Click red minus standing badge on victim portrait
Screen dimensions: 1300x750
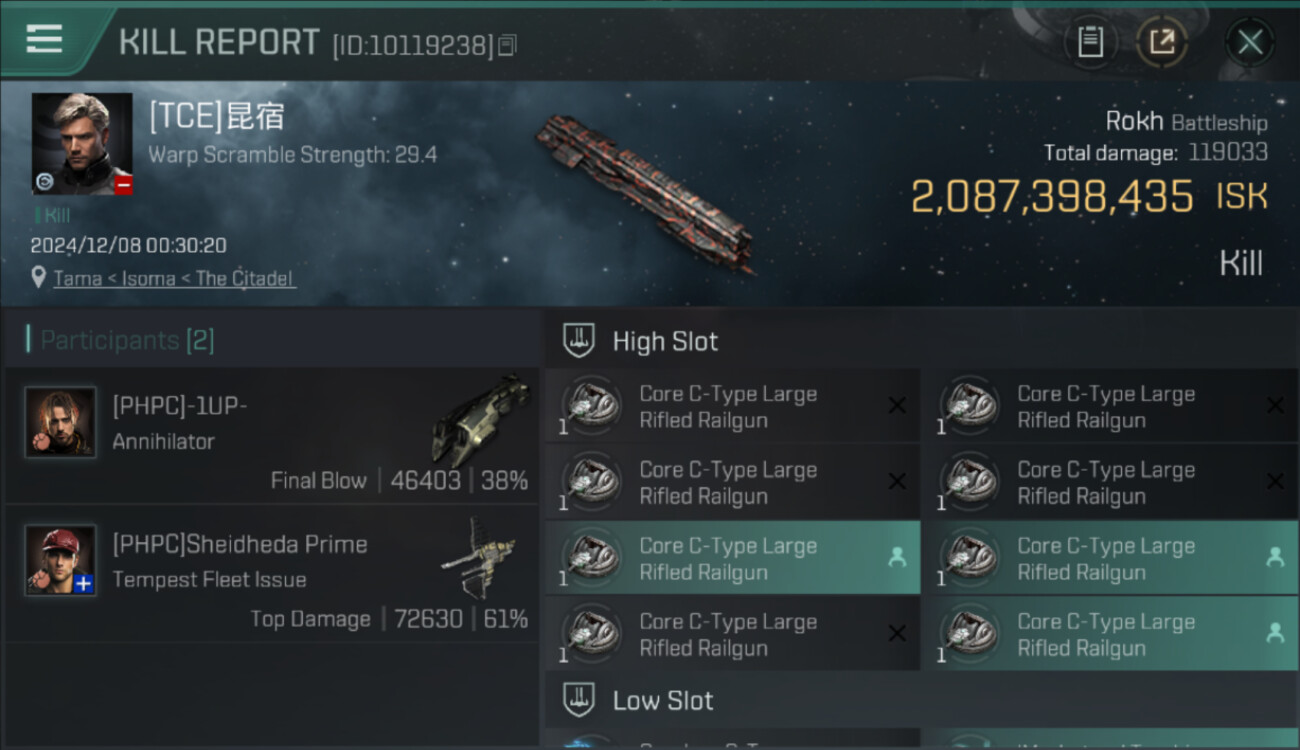click(123, 185)
